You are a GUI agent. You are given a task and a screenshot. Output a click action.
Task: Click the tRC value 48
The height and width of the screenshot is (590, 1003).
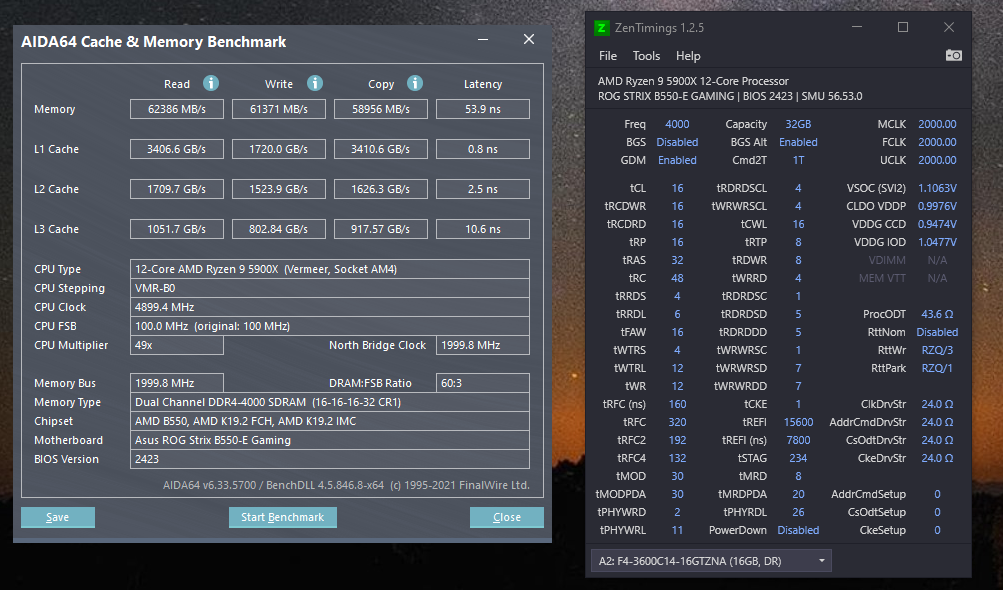(677, 278)
